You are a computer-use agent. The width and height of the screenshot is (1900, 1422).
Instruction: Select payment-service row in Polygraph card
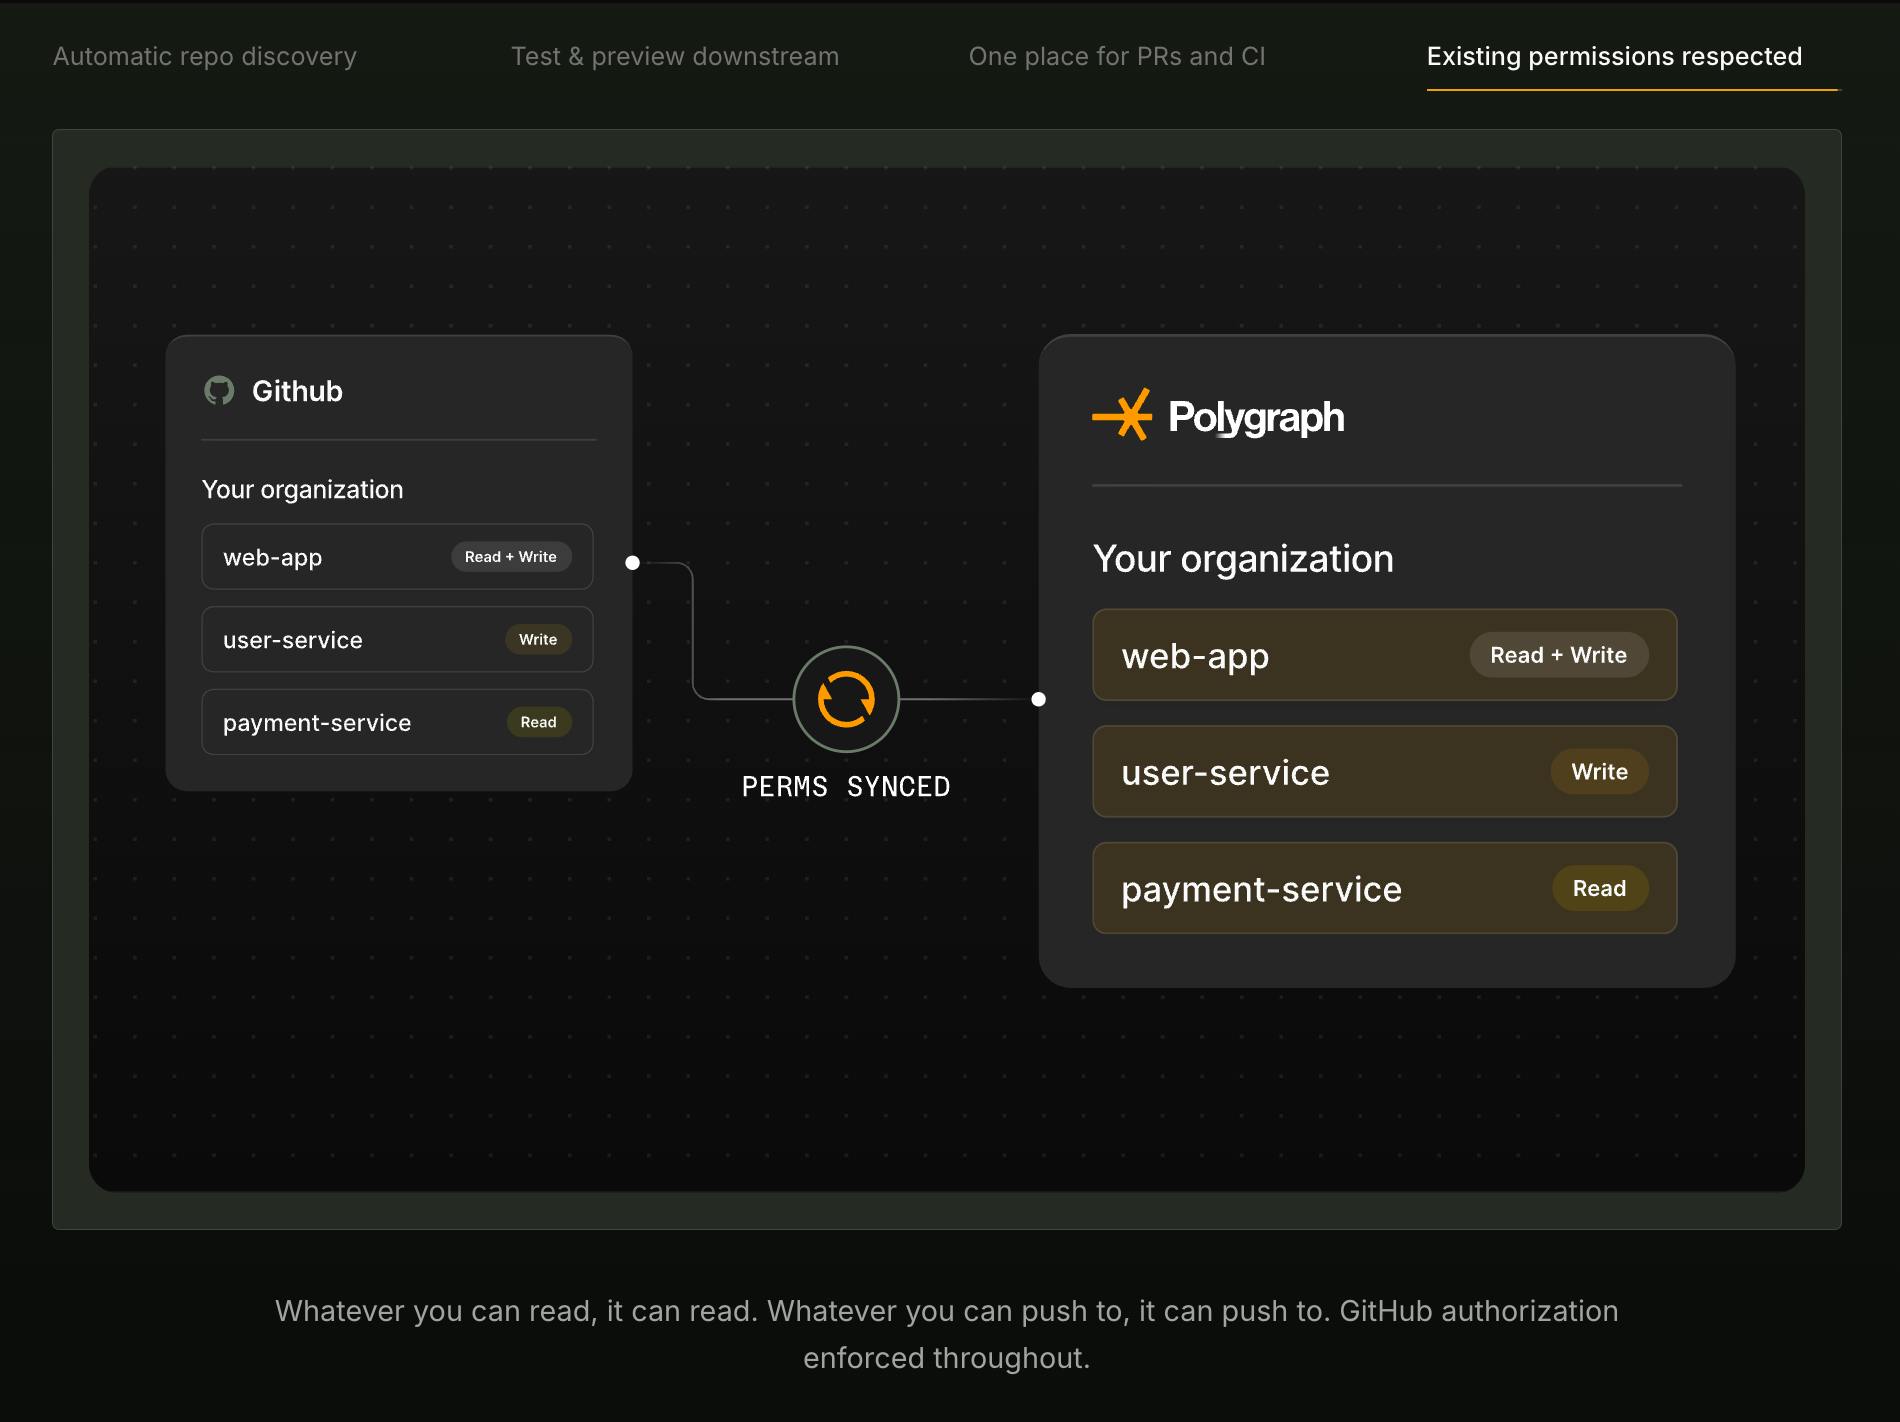[x=1385, y=888]
